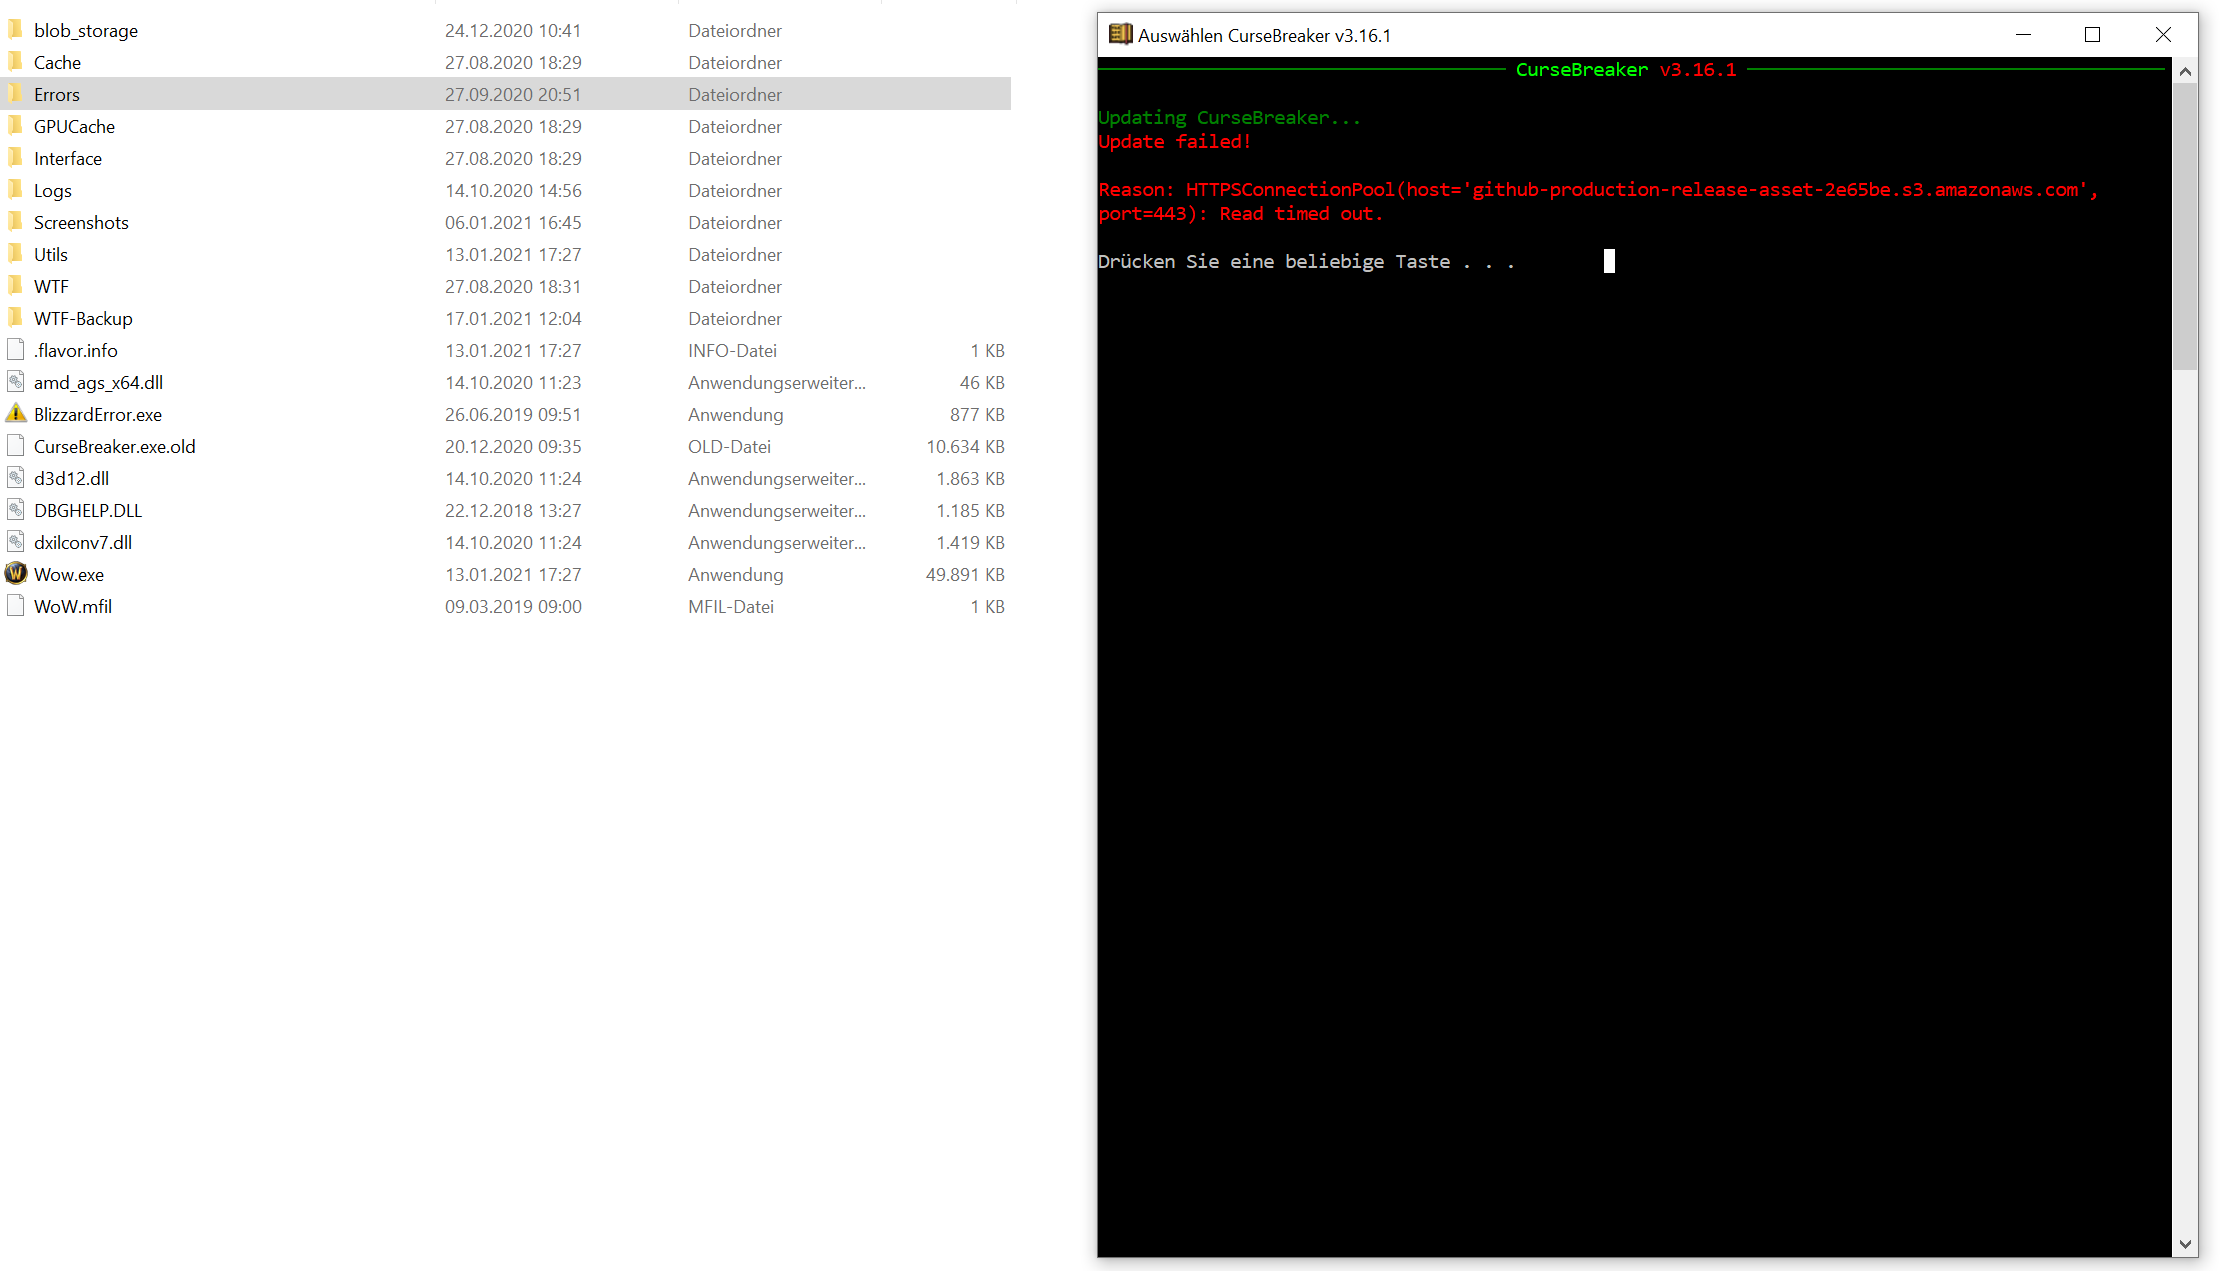Open the blob_storage folder
Viewport: 2221px width, 1271px height.
(85, 30)
